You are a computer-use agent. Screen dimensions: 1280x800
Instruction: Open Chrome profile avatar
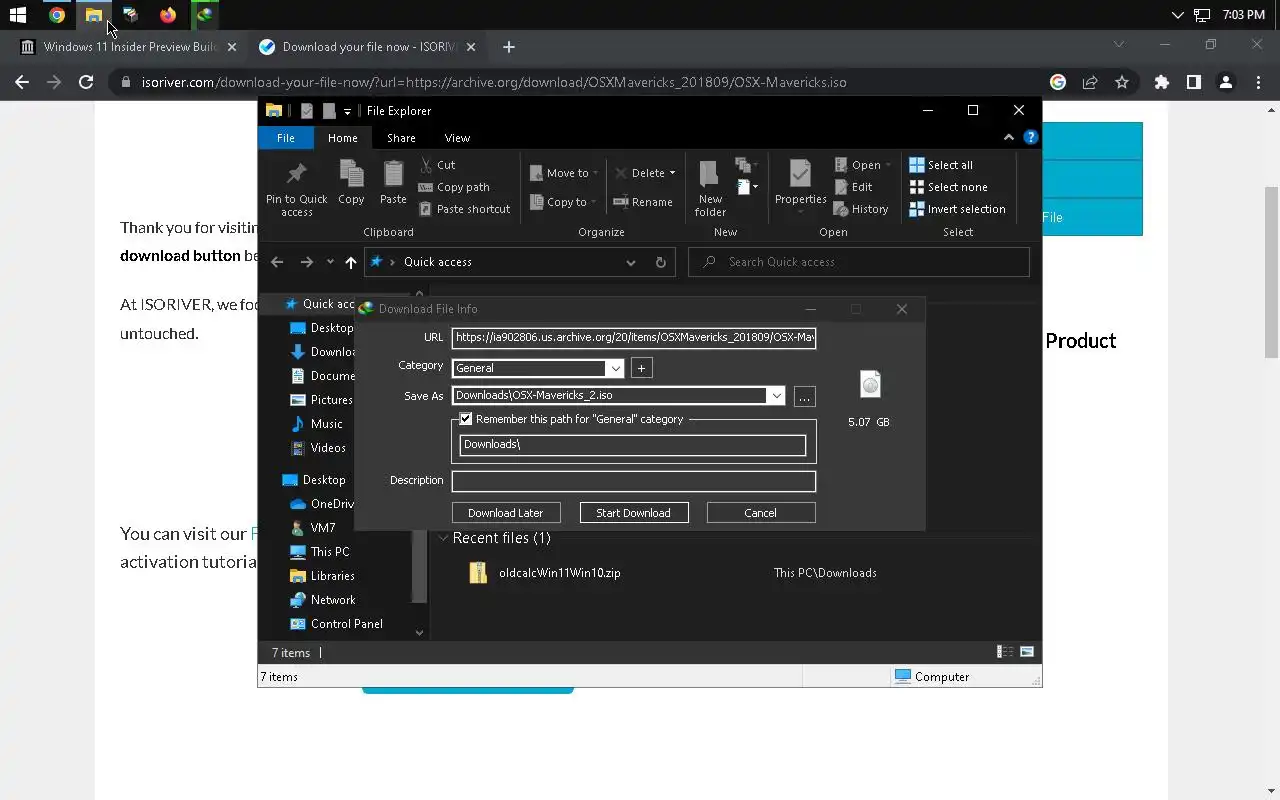coord(1225,82)
